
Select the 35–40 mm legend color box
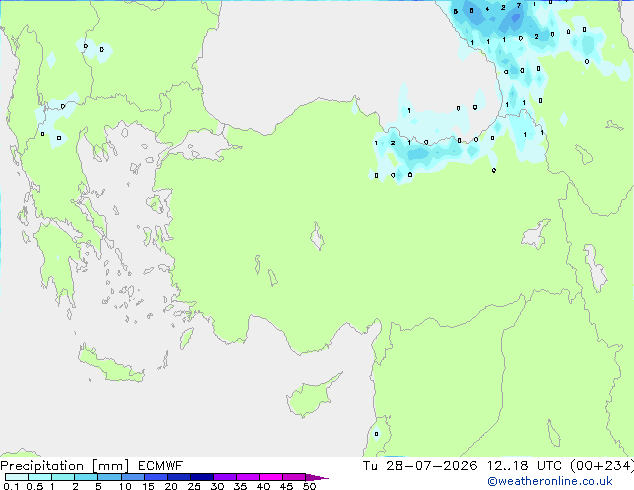(247, 477)
